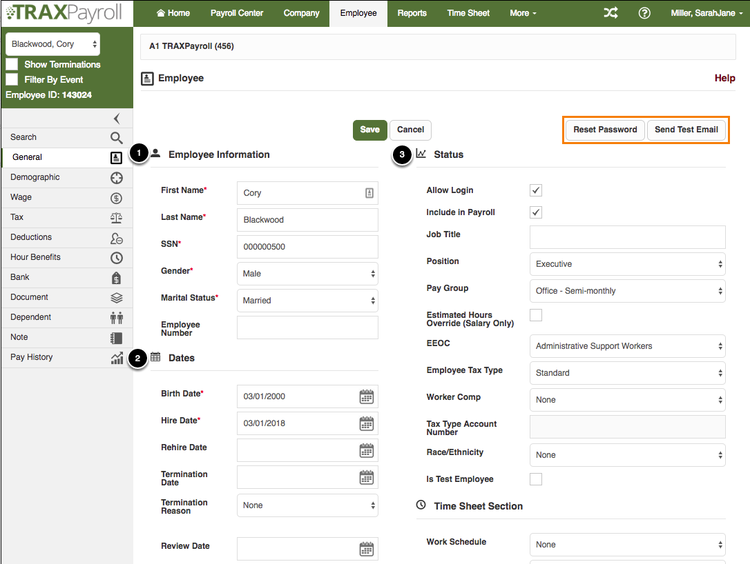Click the green Save button
Viewport: 750px width, 564px height.
tap(370, 130)
